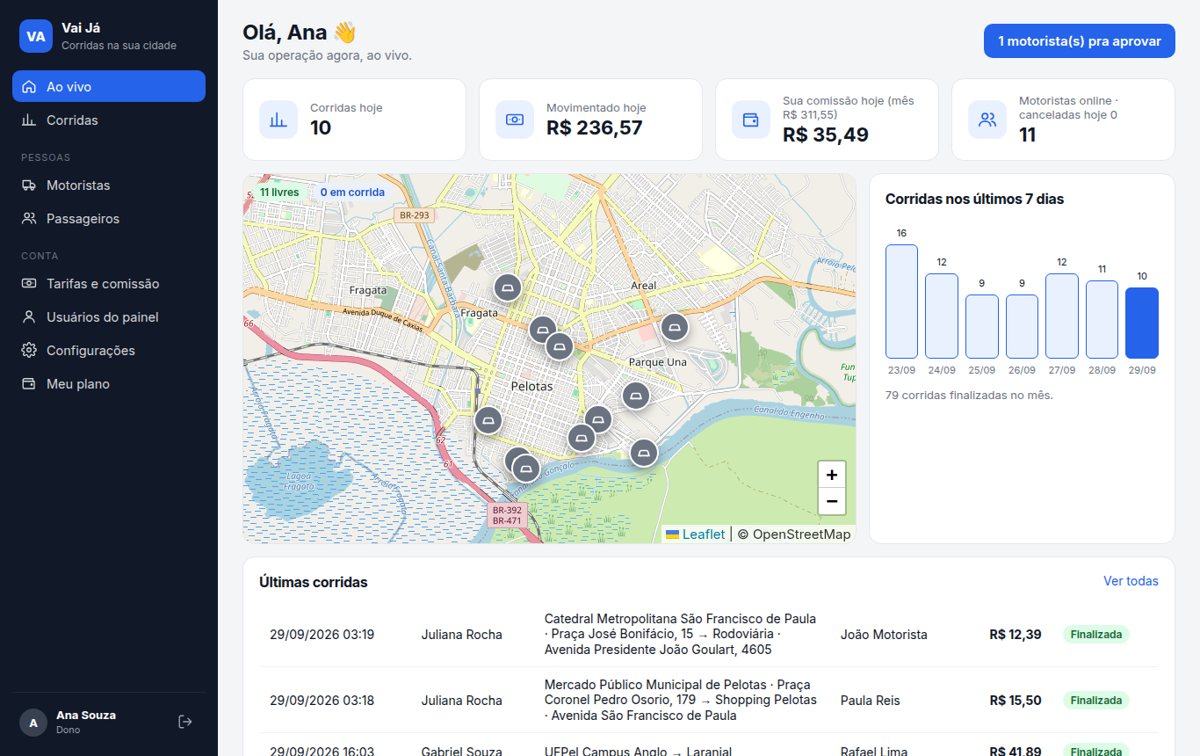Select the 24/09 bar in chart
The image size is (1200, 756).
(941, 316)
